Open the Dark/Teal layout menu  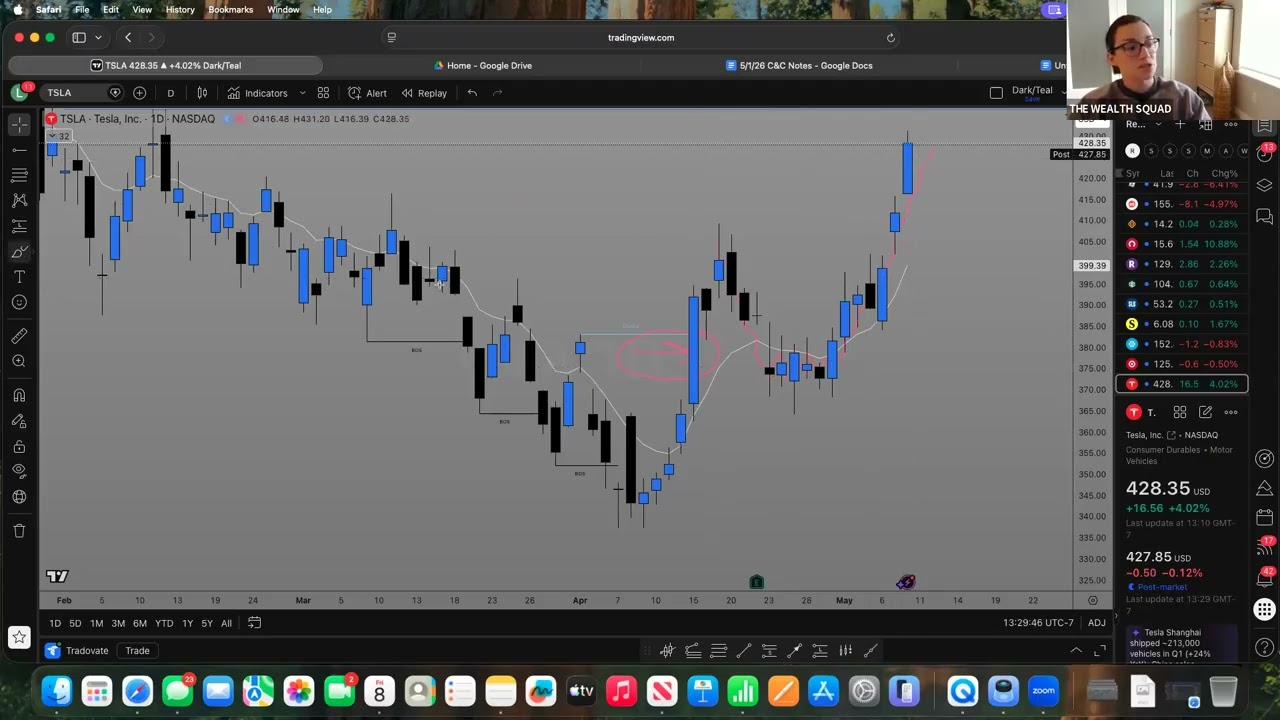coord(1033,93)
